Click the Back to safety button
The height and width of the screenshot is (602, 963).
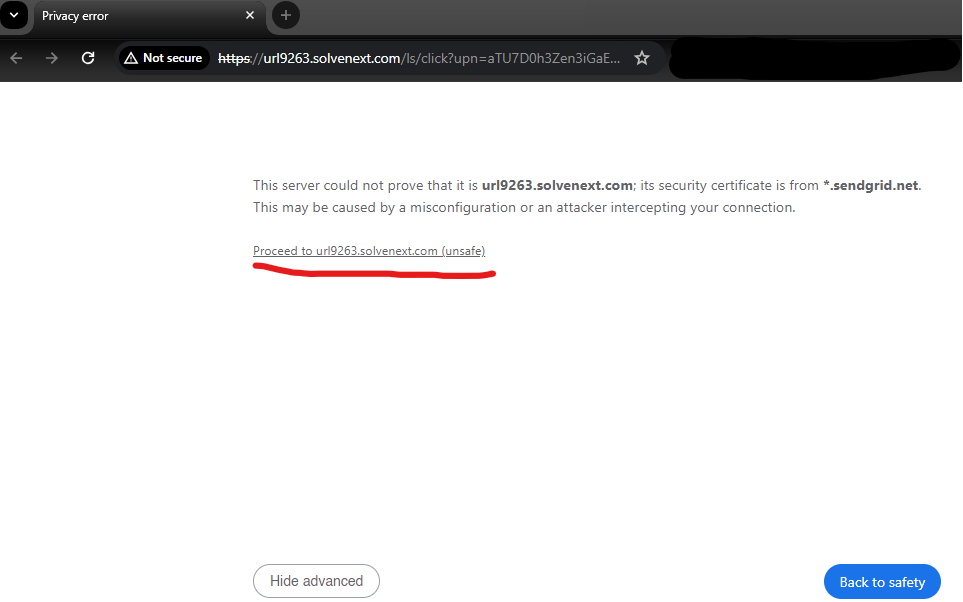click(882, 582)
